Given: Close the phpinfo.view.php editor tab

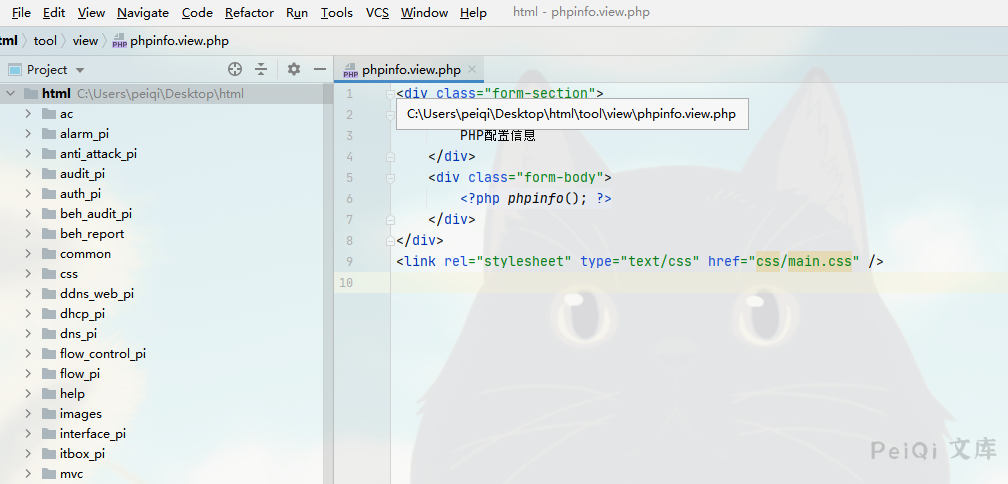Looking at the screenshot, I should [473, 70].
